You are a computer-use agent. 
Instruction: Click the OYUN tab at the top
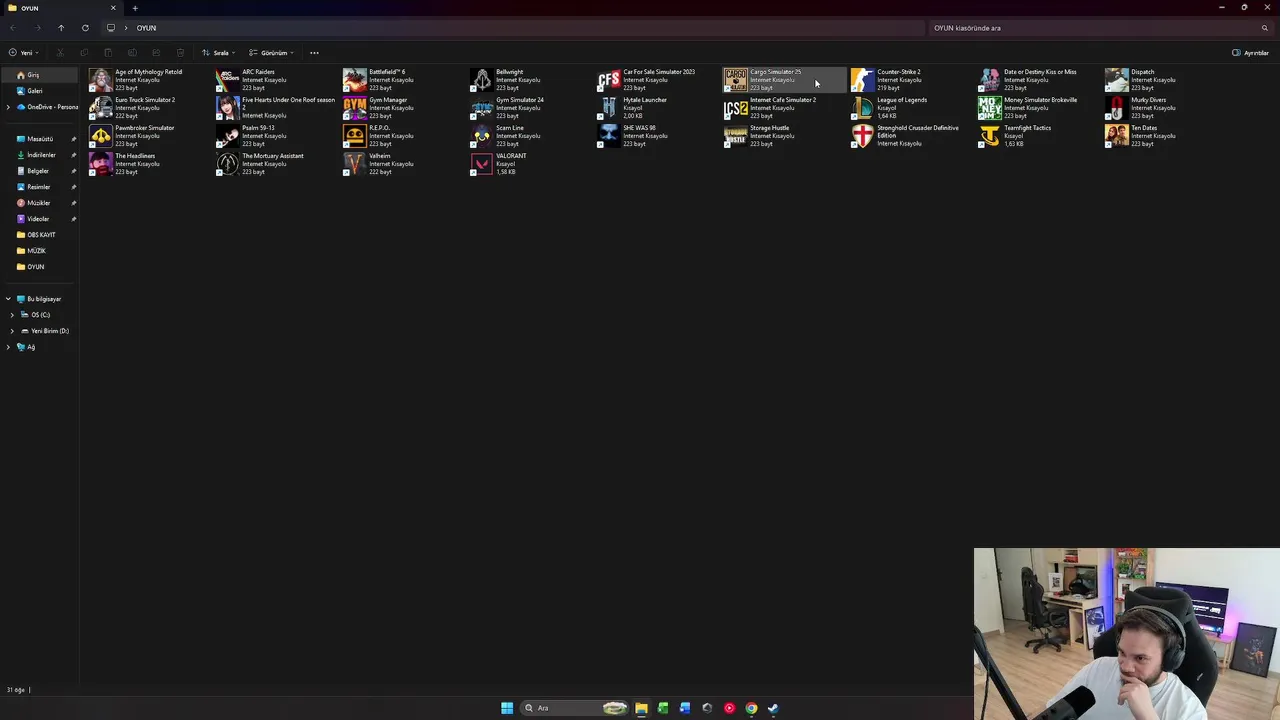60,8
